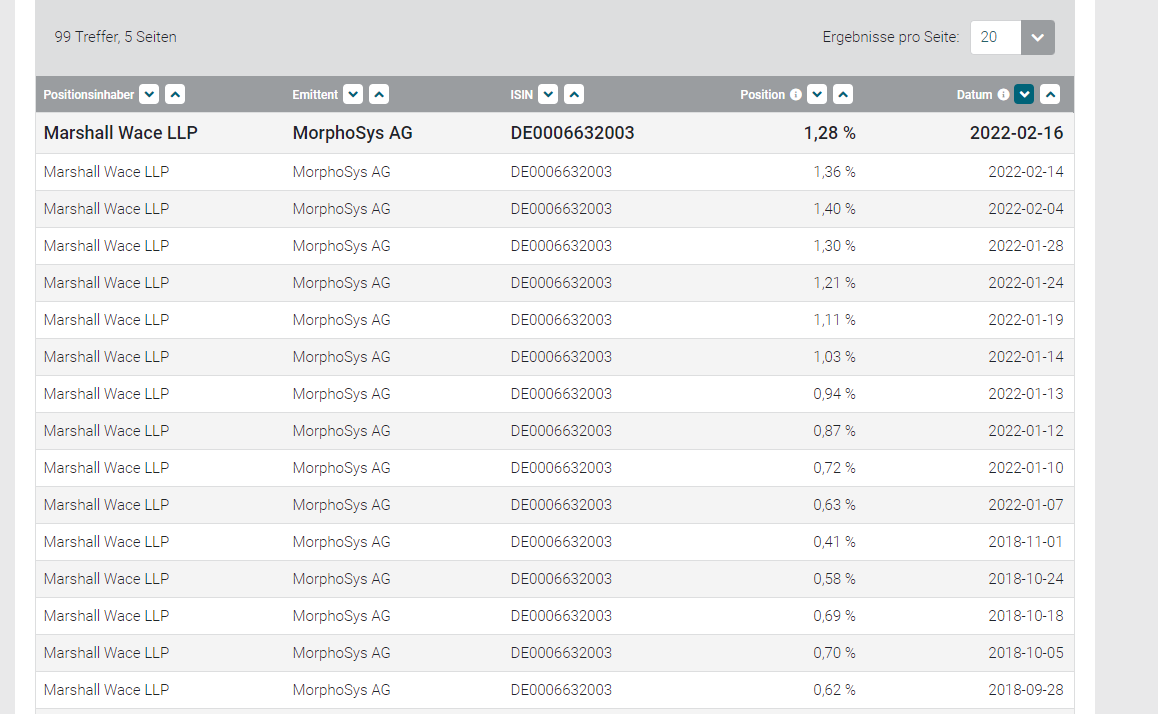Select the date 2022-01-14
Screen dimensions: 1158x714
pos(1026,357)
